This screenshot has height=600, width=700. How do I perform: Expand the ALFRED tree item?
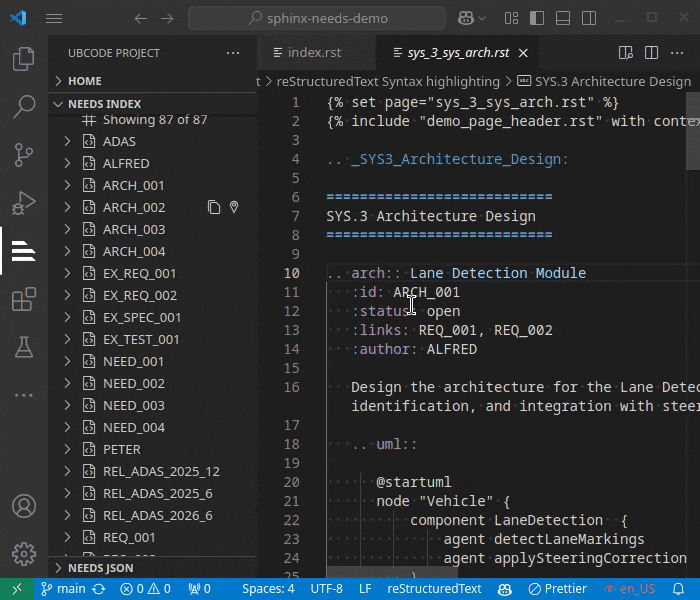pos(67,163)
